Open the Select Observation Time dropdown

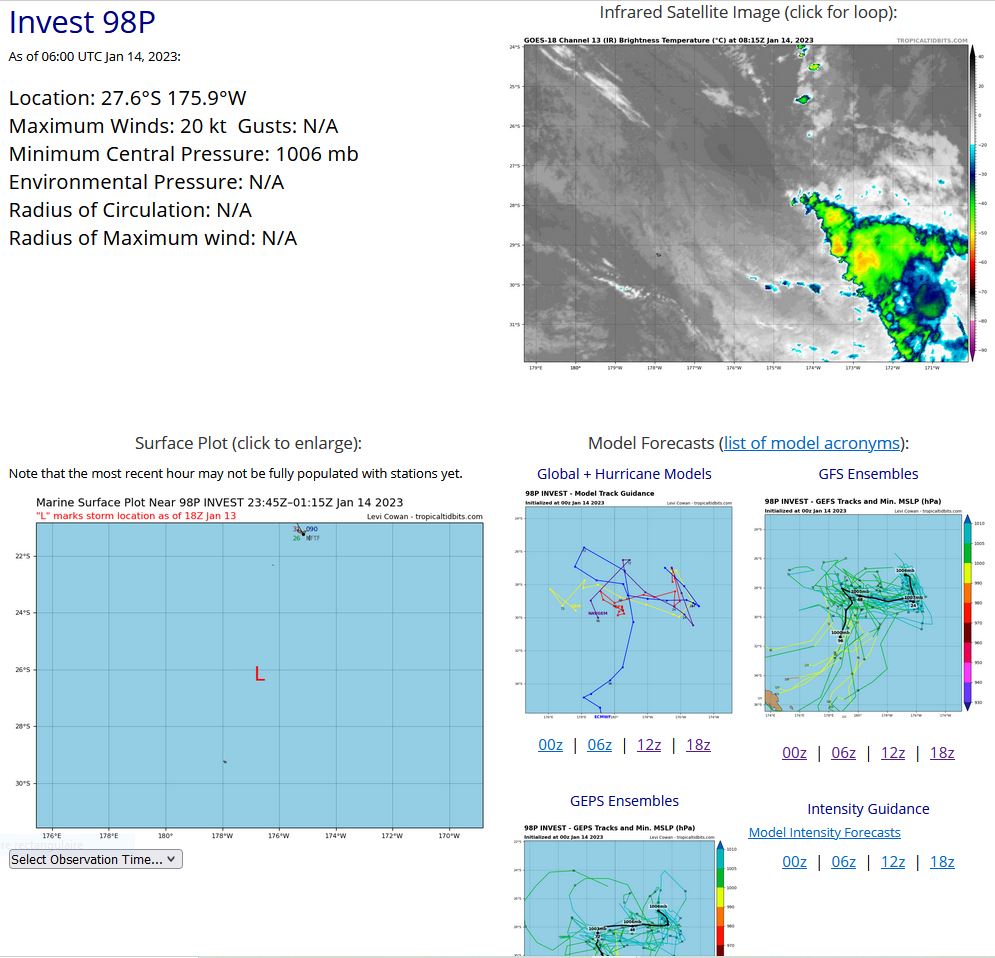pos(95,859)
